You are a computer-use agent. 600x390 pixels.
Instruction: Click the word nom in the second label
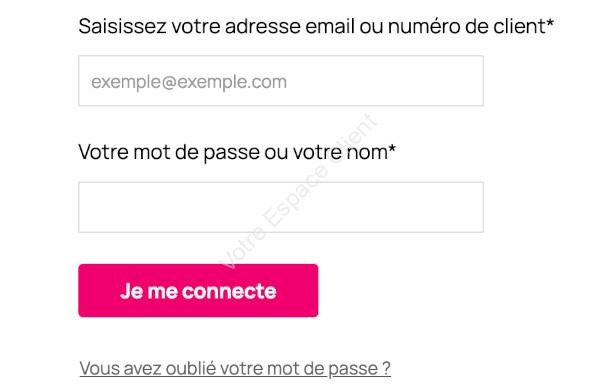coord(367,152)
